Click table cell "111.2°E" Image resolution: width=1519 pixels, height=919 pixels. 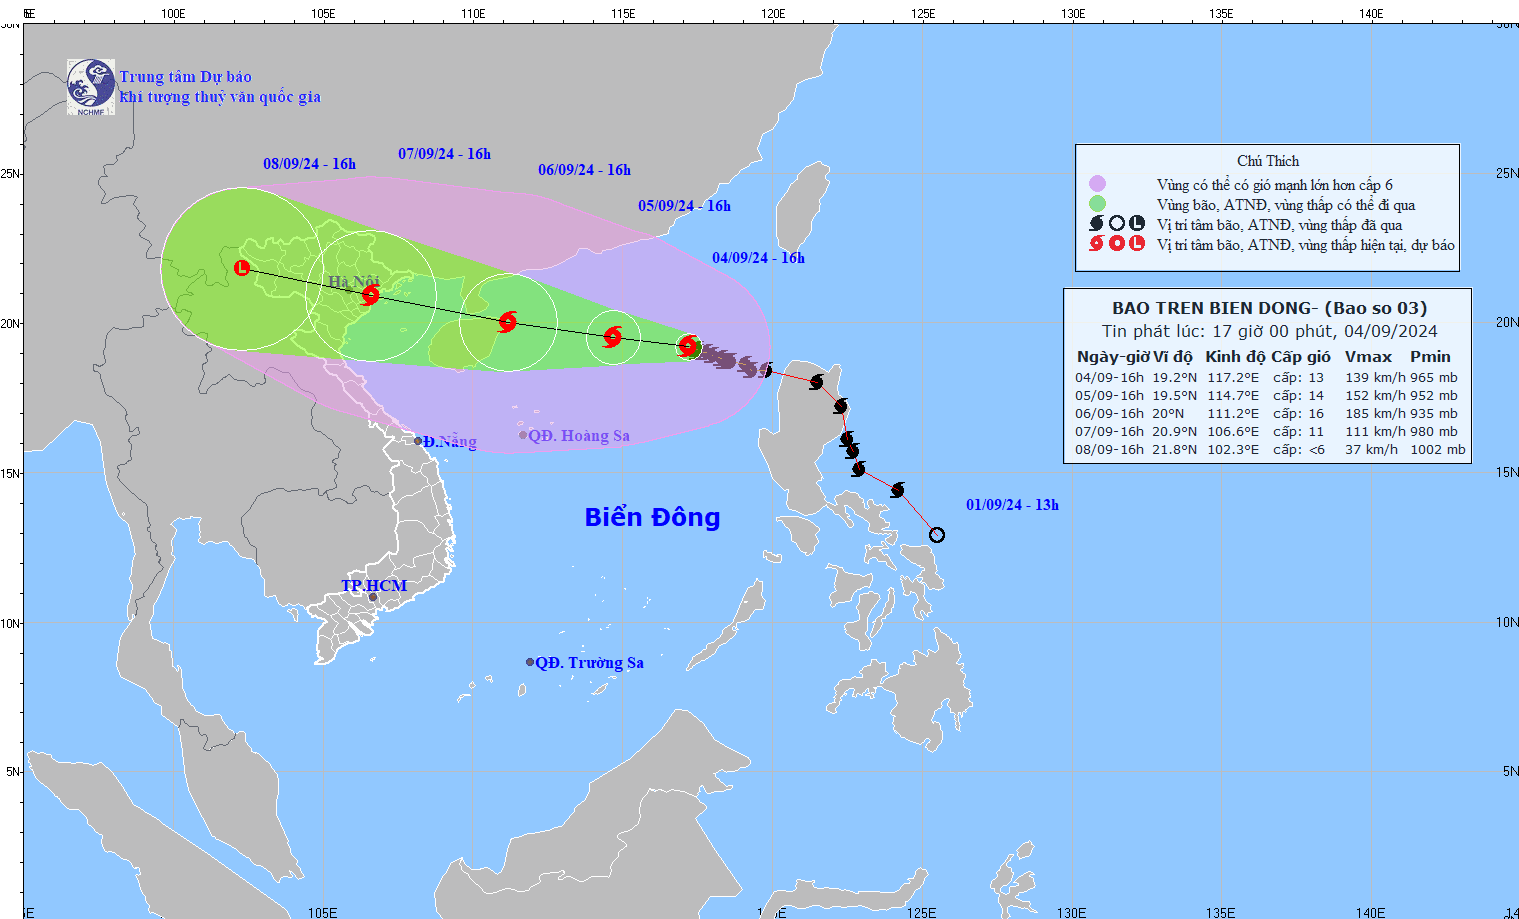(x=1233, y=414)
